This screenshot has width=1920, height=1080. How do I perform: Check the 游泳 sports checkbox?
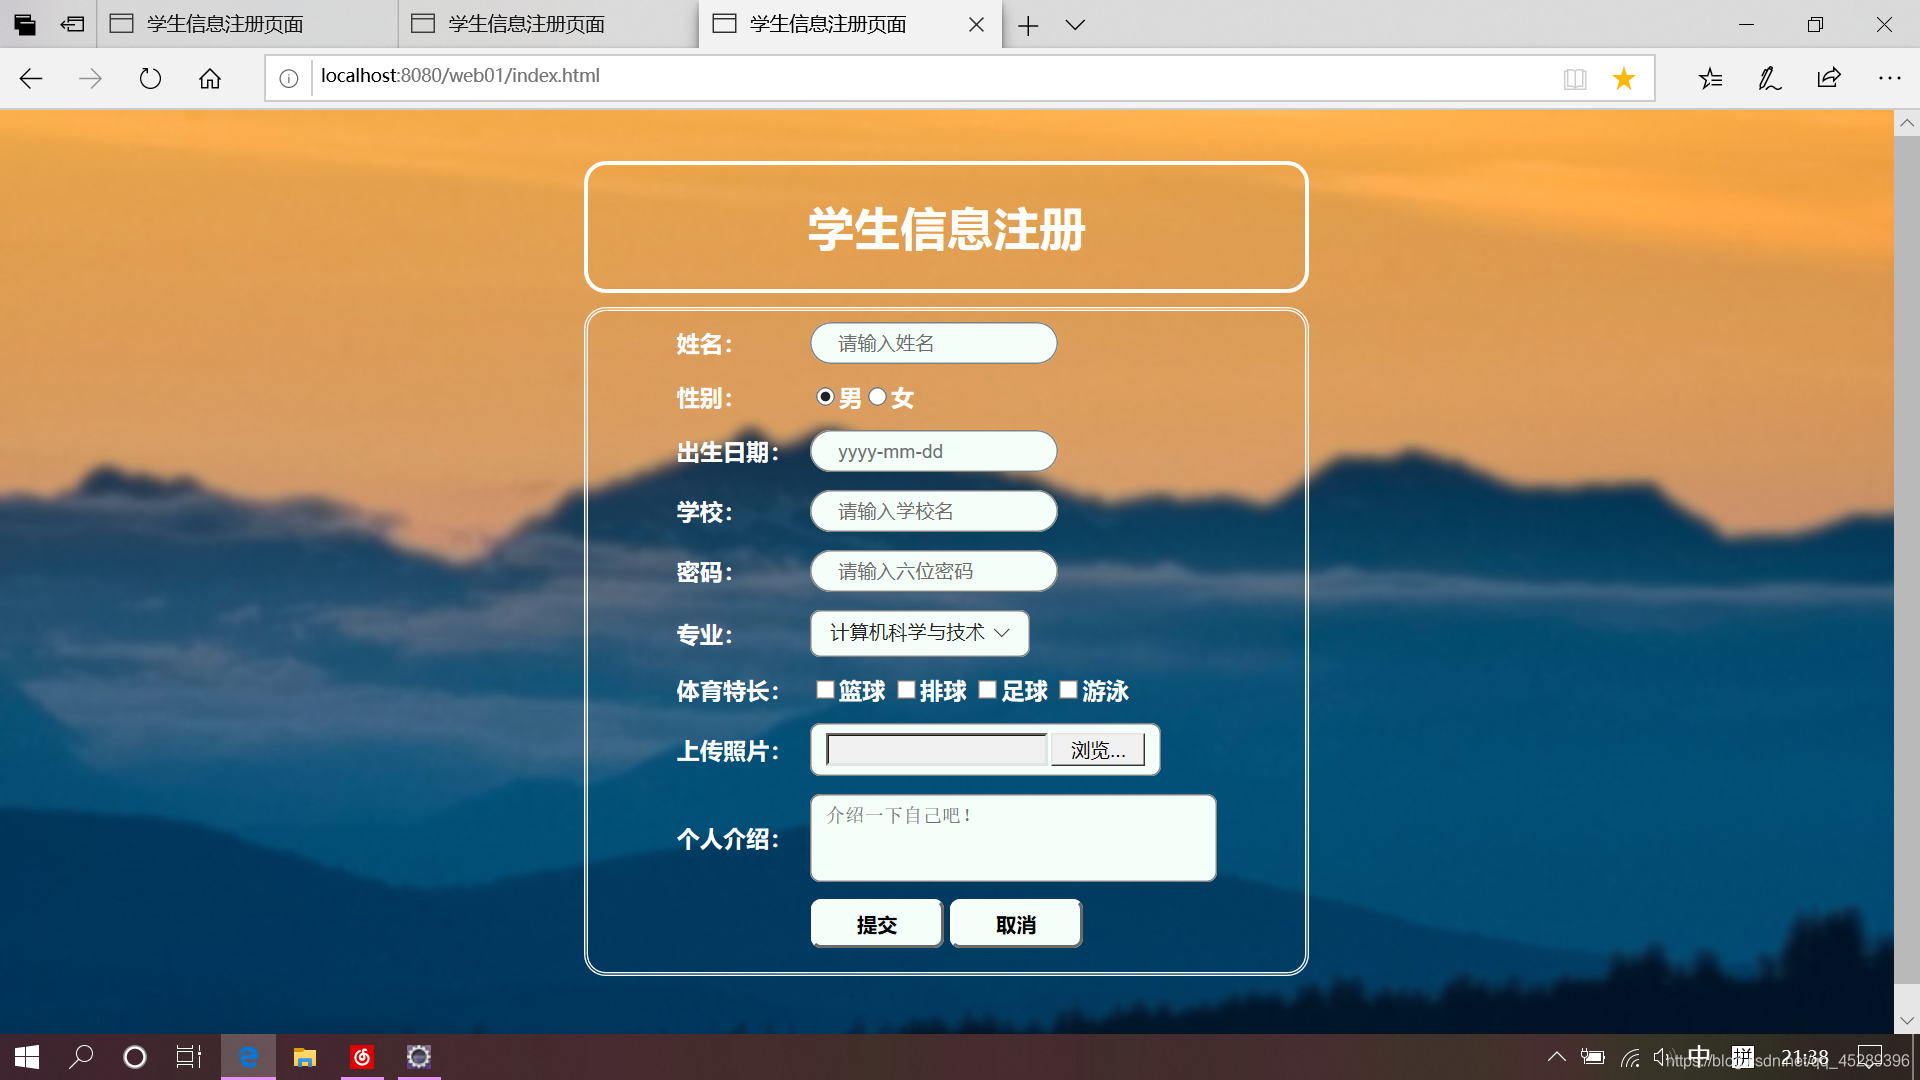pyautogui.click(x=1067, y=689)
